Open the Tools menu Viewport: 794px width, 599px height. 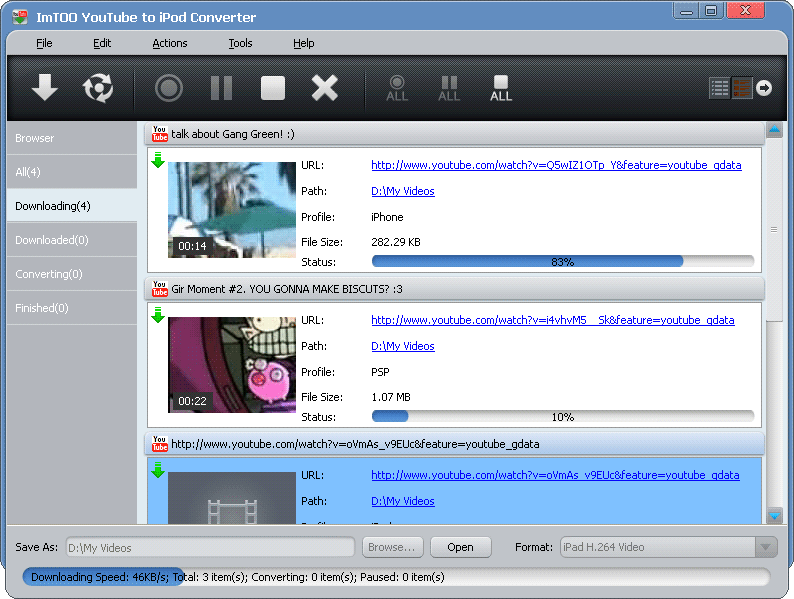click(x=240, y=43)
